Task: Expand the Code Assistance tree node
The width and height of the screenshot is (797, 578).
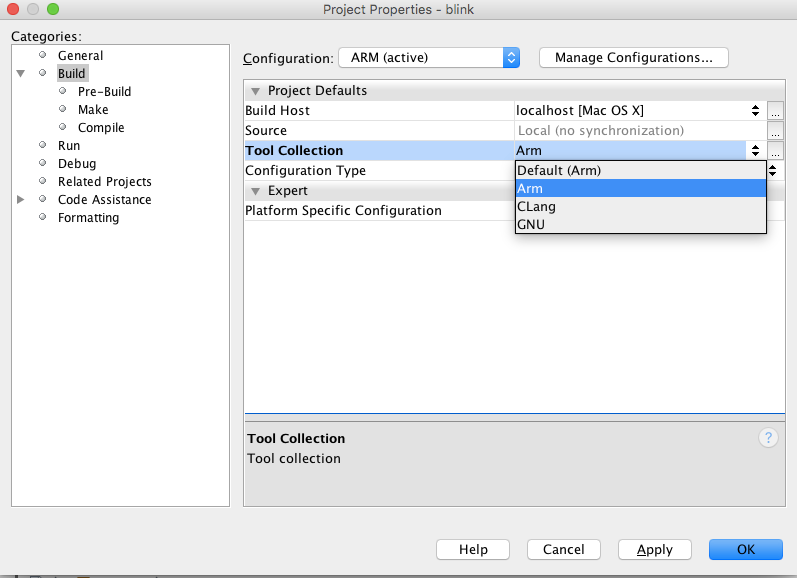Action: click(21, 199)
